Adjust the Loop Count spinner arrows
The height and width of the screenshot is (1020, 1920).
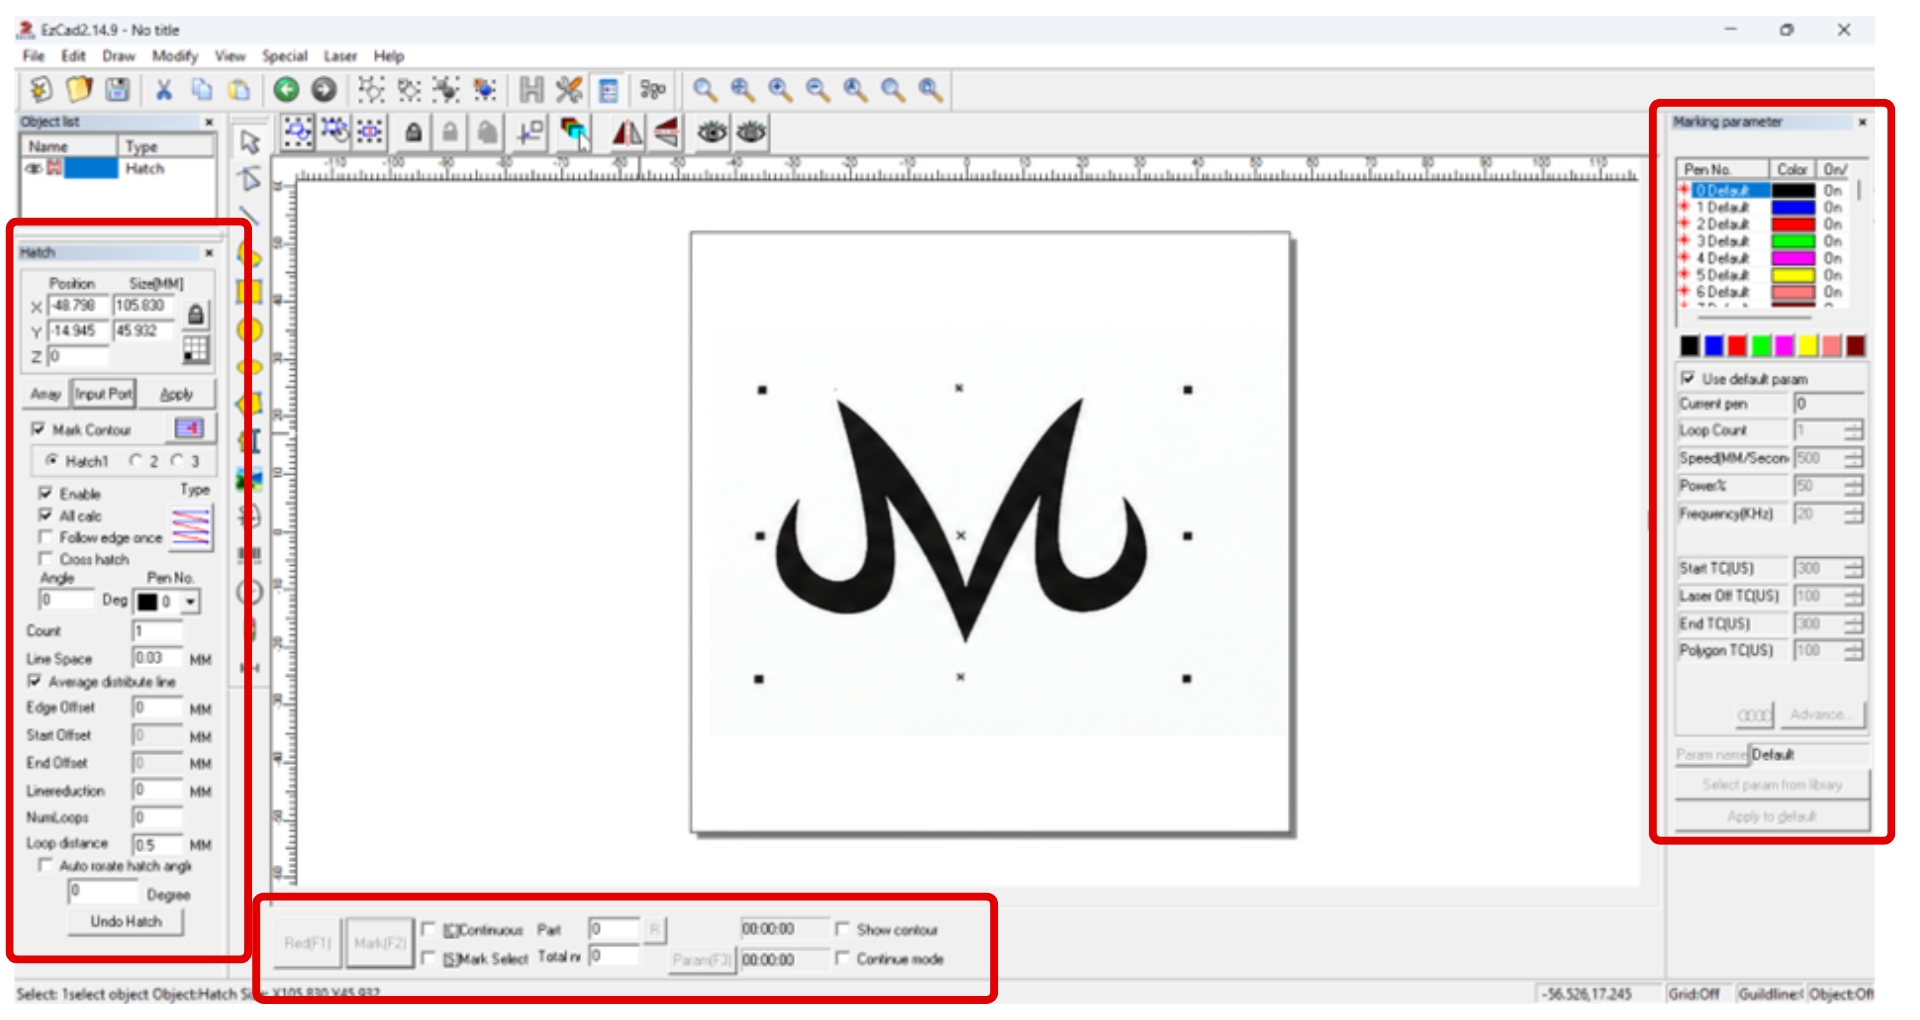coord(1854,430)
